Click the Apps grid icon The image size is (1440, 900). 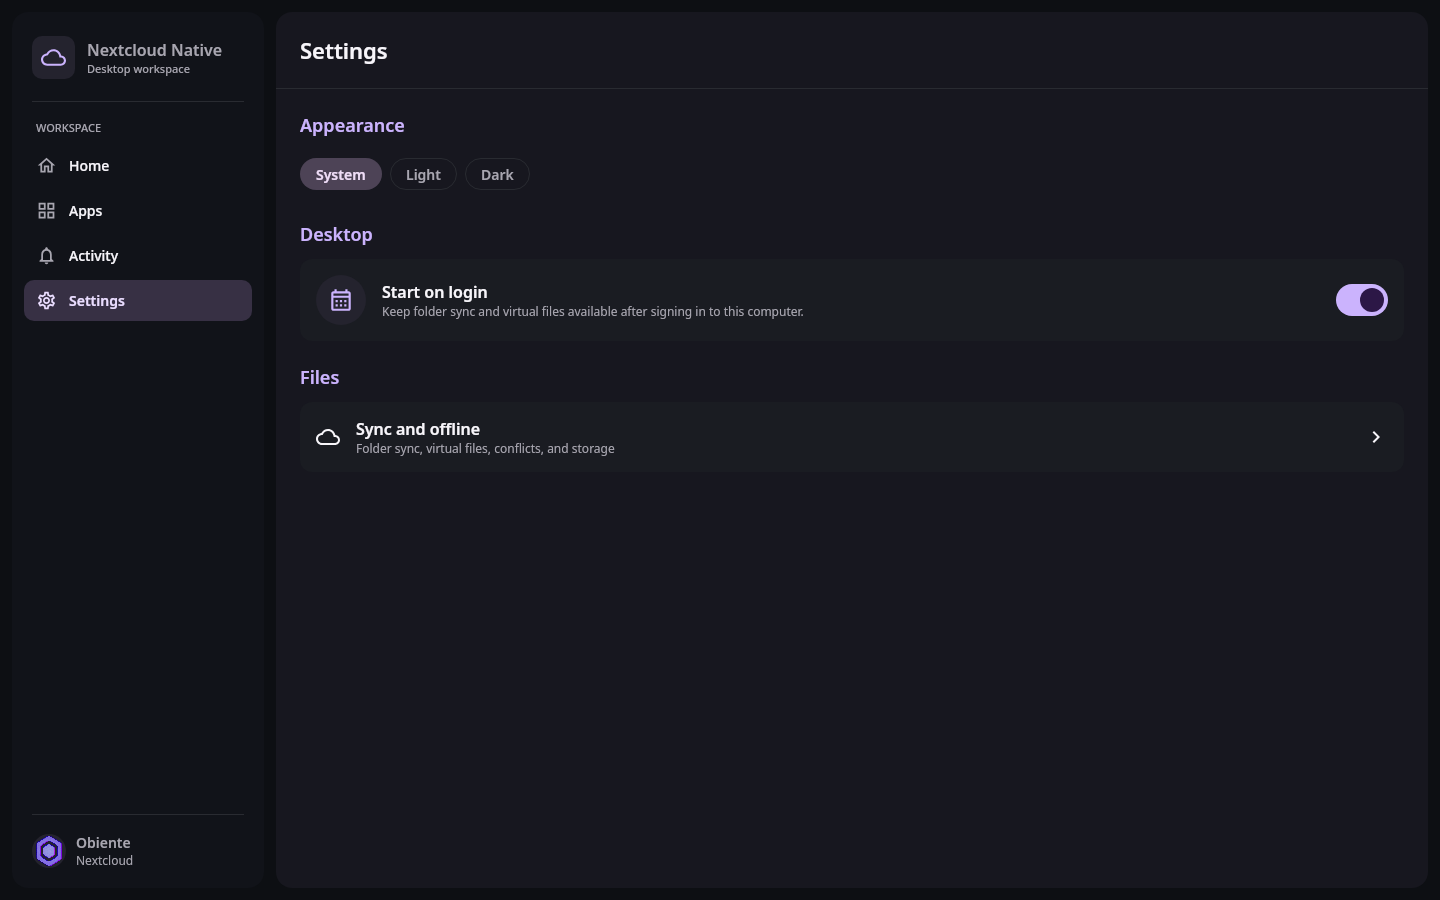[x=46, y=211]
